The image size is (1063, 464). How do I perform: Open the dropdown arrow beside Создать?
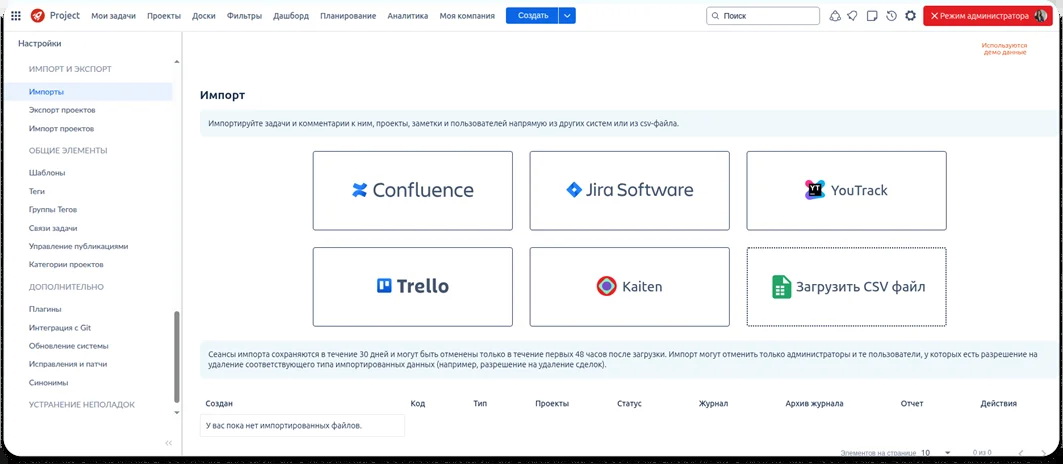tap(567, 16)
